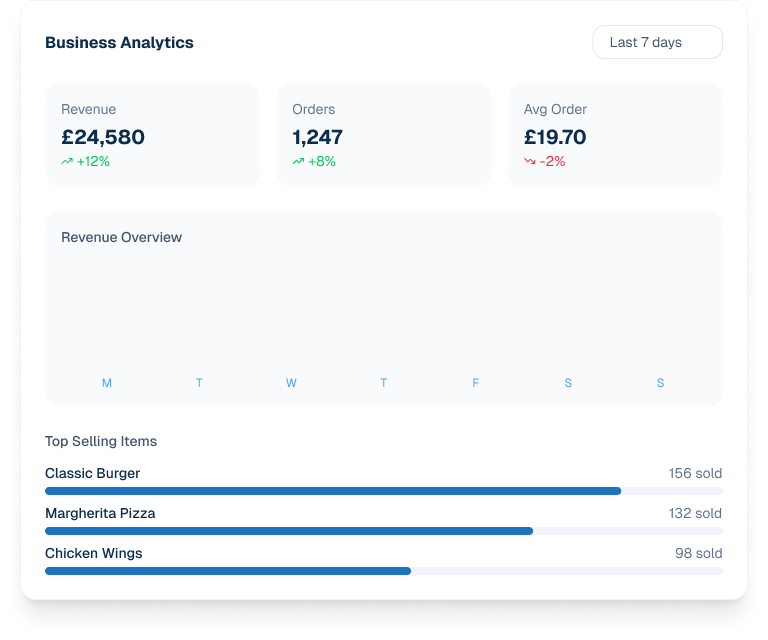Viewport: 768px width, 640px height.
Task: Click the +8% orders change indicator
Action: click(322, 161)
